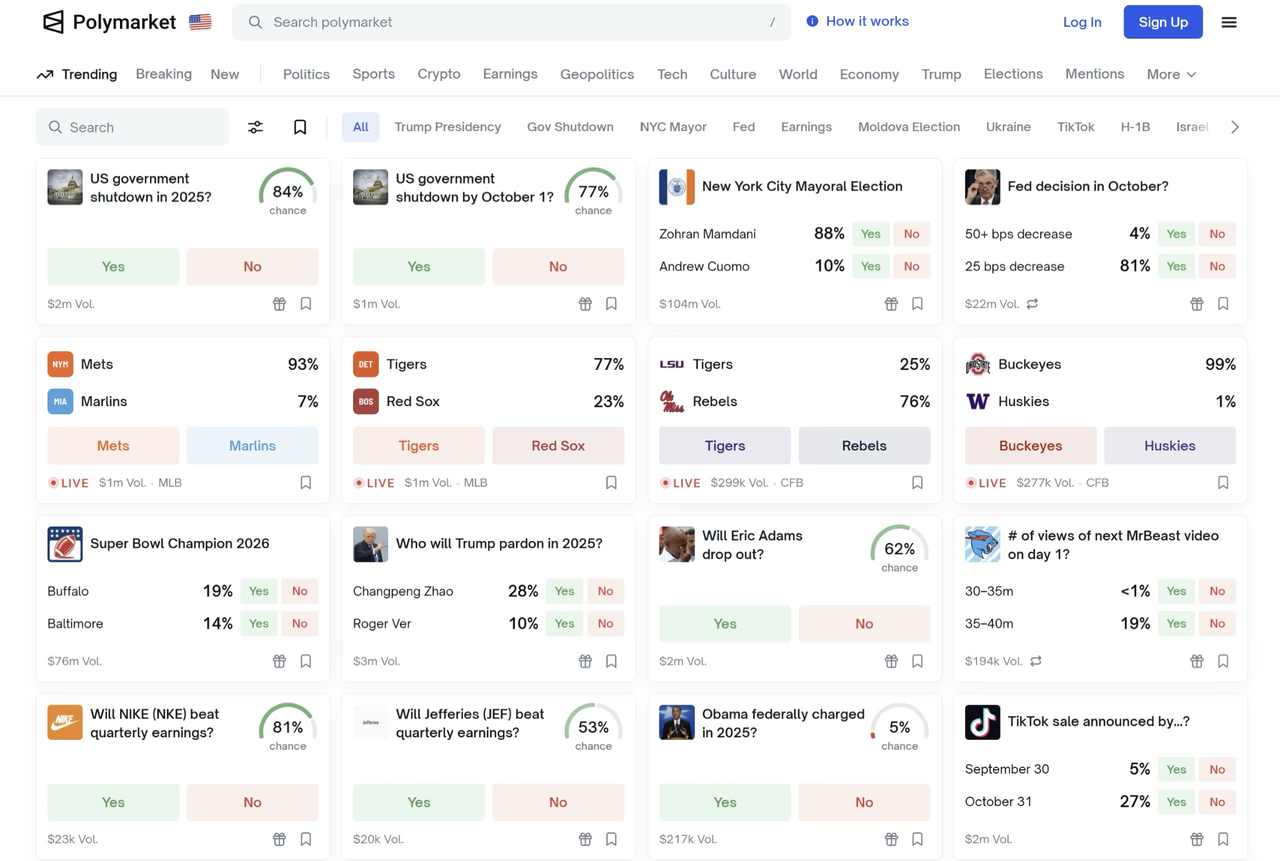This screenshot has height=861, width=1280.
Task: Click the Search polymarket input field
Action: (x=510, y=22)
